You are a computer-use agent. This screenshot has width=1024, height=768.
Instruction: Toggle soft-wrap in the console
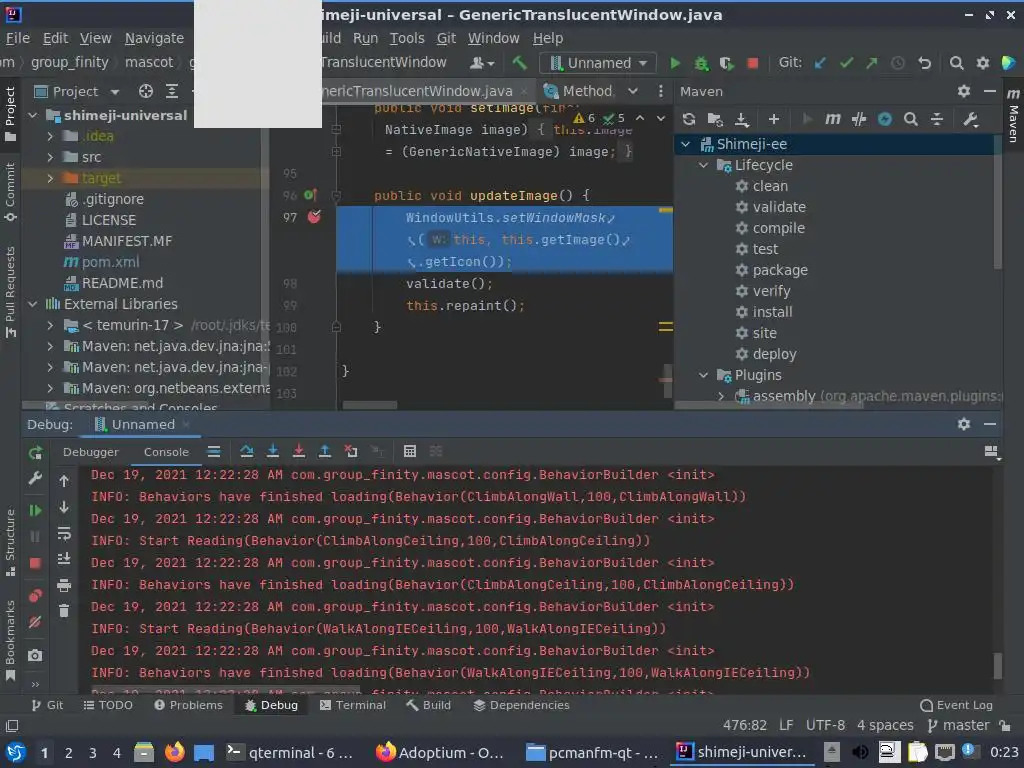point(64,534)
